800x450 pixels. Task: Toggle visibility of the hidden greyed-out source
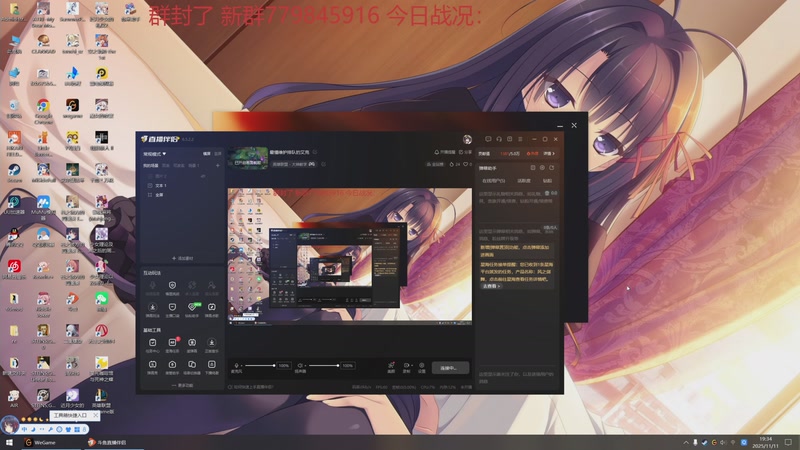click(x=203, y=176)
